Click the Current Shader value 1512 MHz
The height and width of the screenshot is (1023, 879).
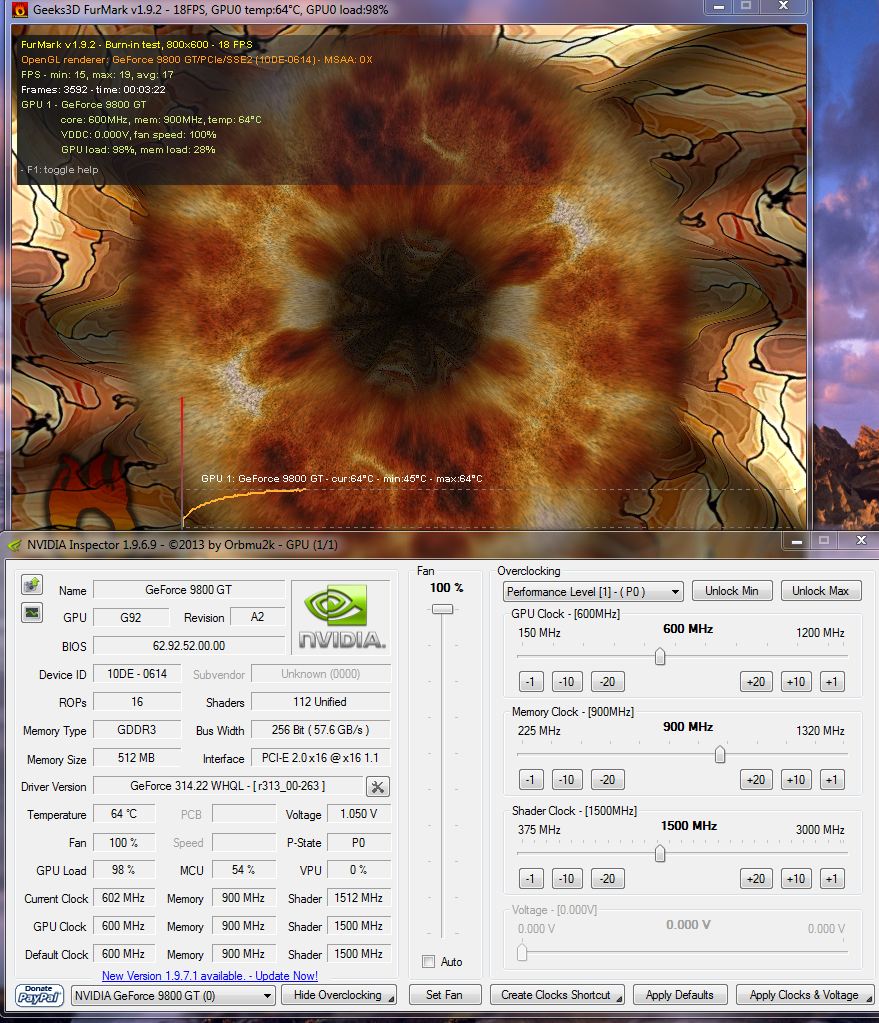tap(358, 898)
